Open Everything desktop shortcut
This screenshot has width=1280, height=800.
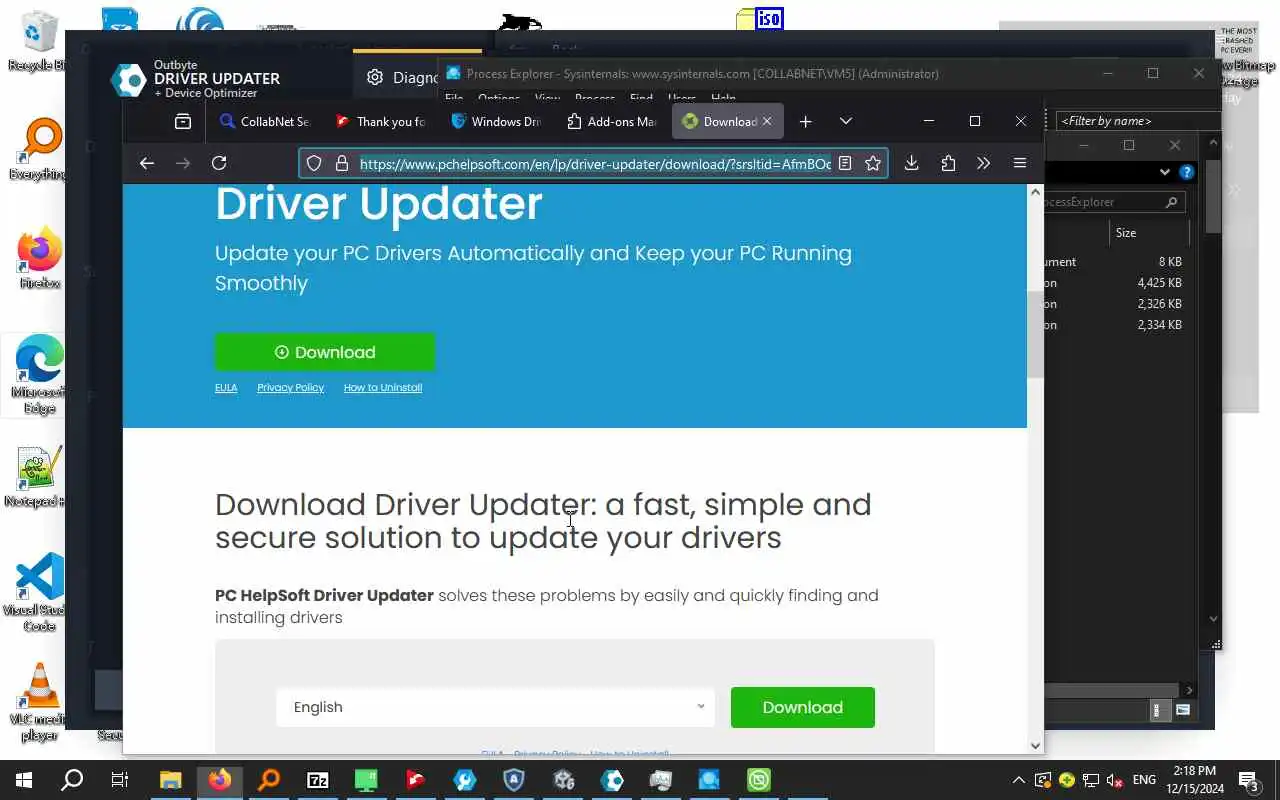coord(38,148)
